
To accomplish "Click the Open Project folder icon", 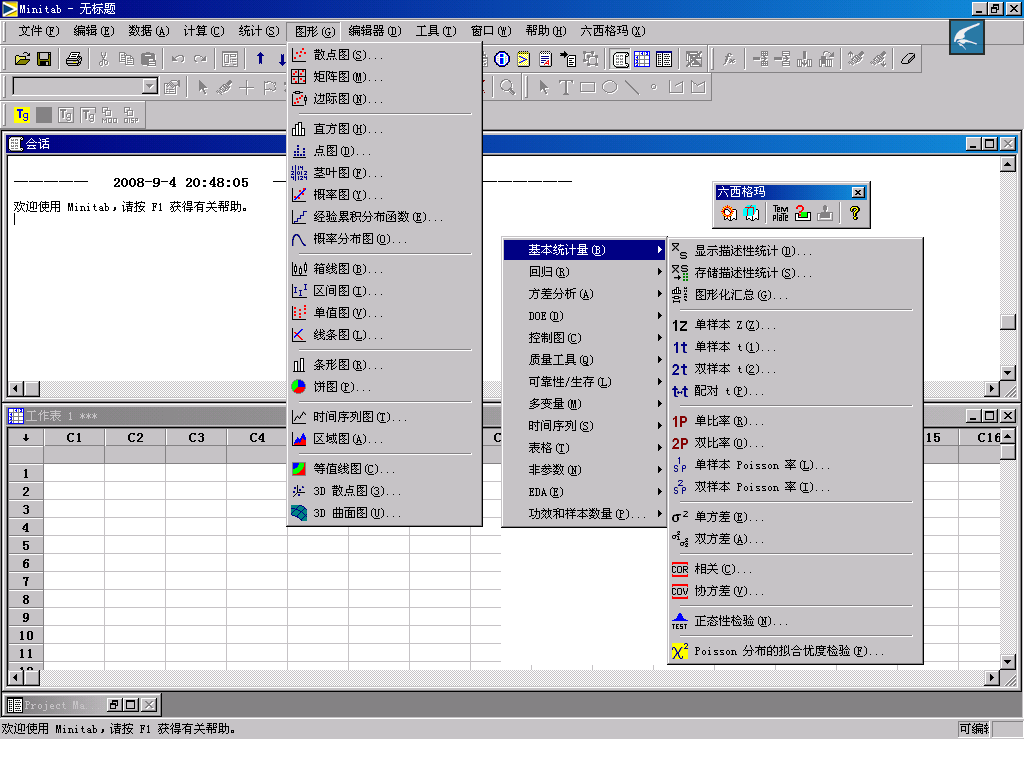I will (22, 59).
